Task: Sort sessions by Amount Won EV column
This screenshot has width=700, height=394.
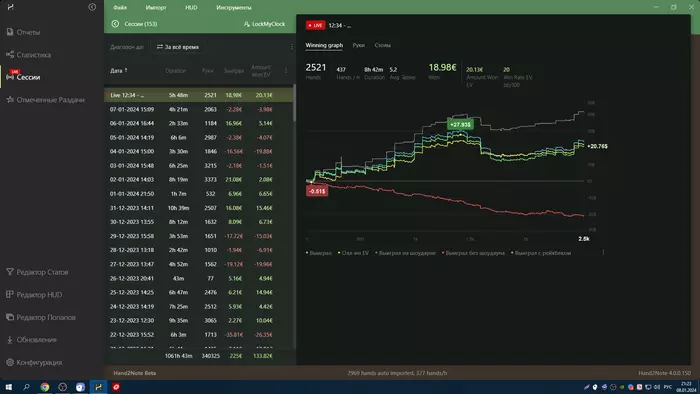Action: click(x=261, y=71)
